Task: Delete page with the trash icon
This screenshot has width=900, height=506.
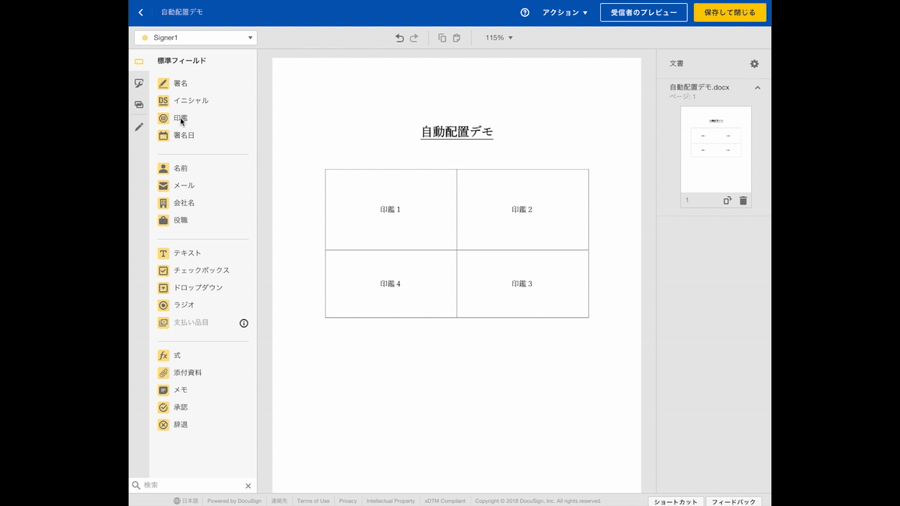Action: tap(743, 200)
